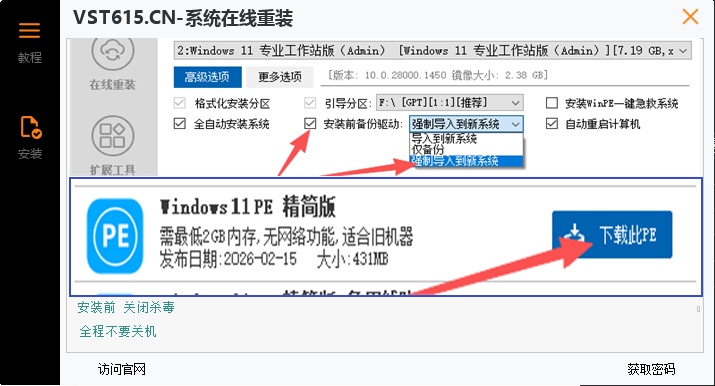This screenshot has height=386, width=715.
Task: Click the 安装前 关闭杀毒 notice text
Action: point(126,308)
